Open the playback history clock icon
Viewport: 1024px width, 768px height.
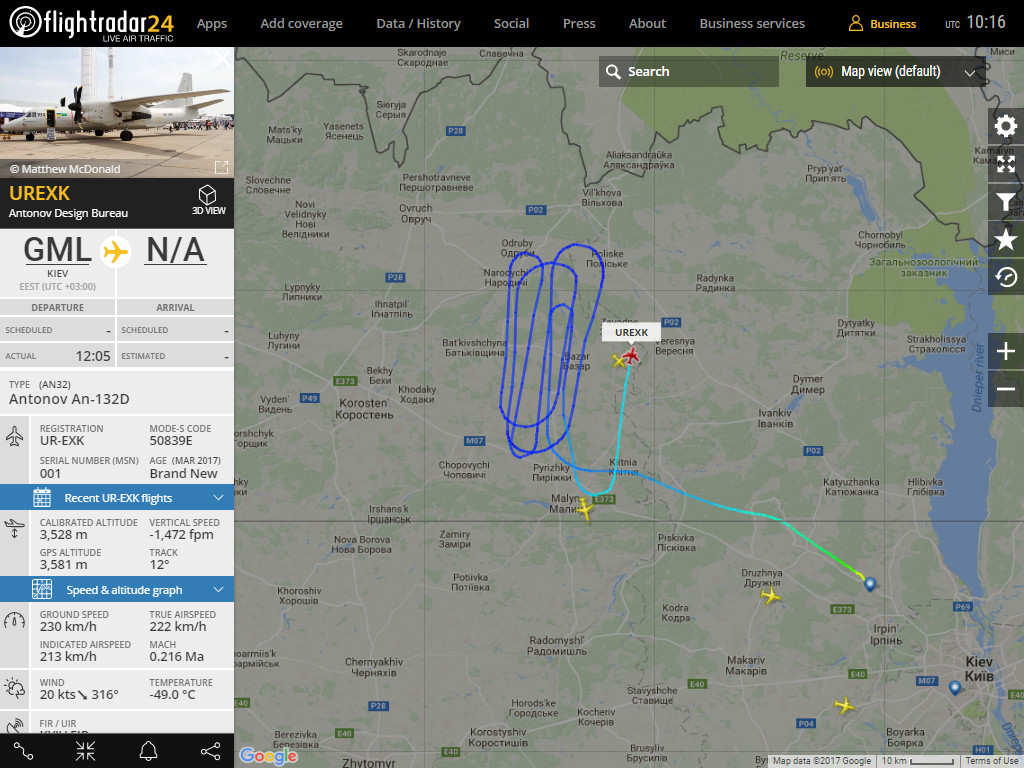click(1006, 278)
